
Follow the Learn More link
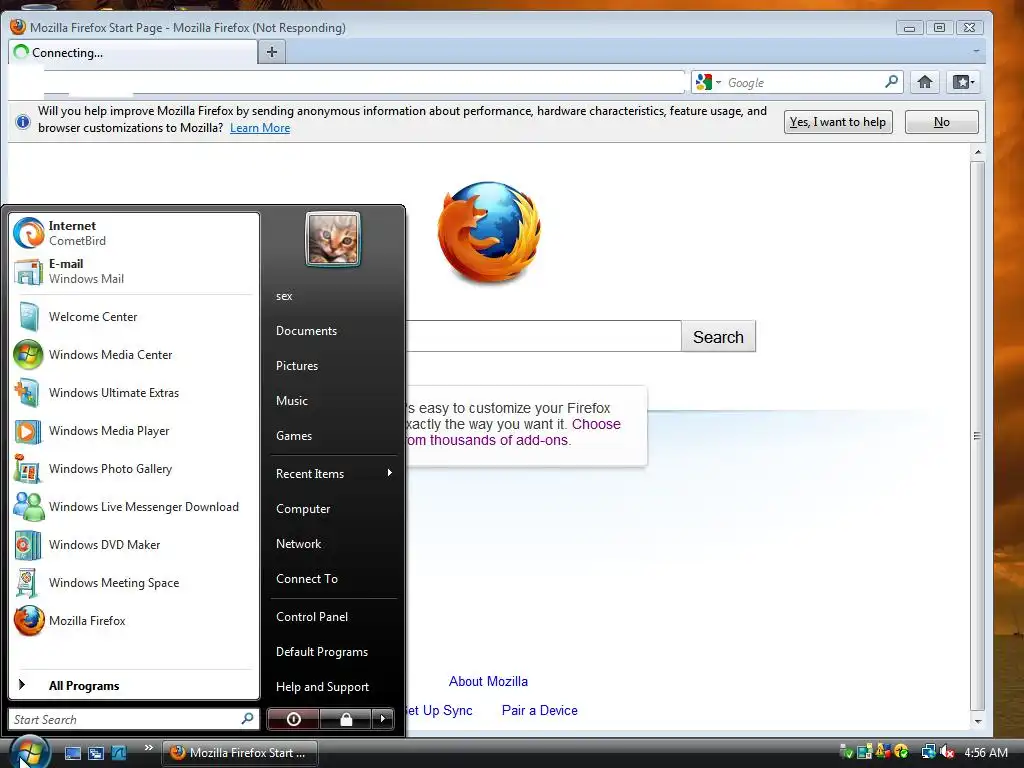click(260, 128)
